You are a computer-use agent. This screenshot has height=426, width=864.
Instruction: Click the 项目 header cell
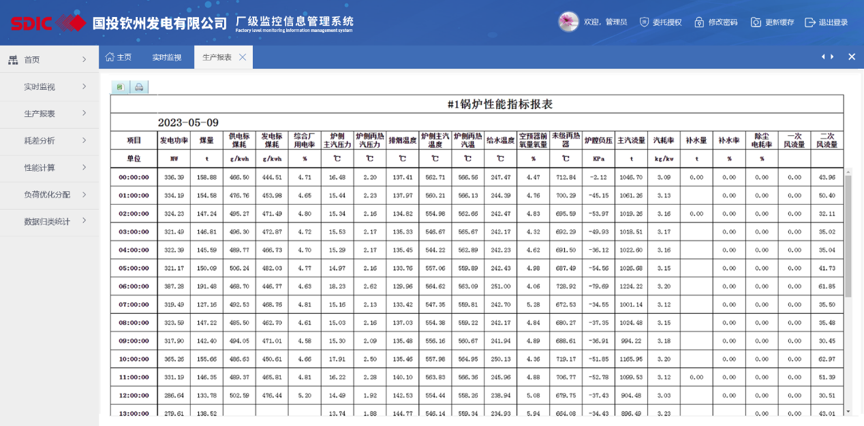(x=133, y=140)
